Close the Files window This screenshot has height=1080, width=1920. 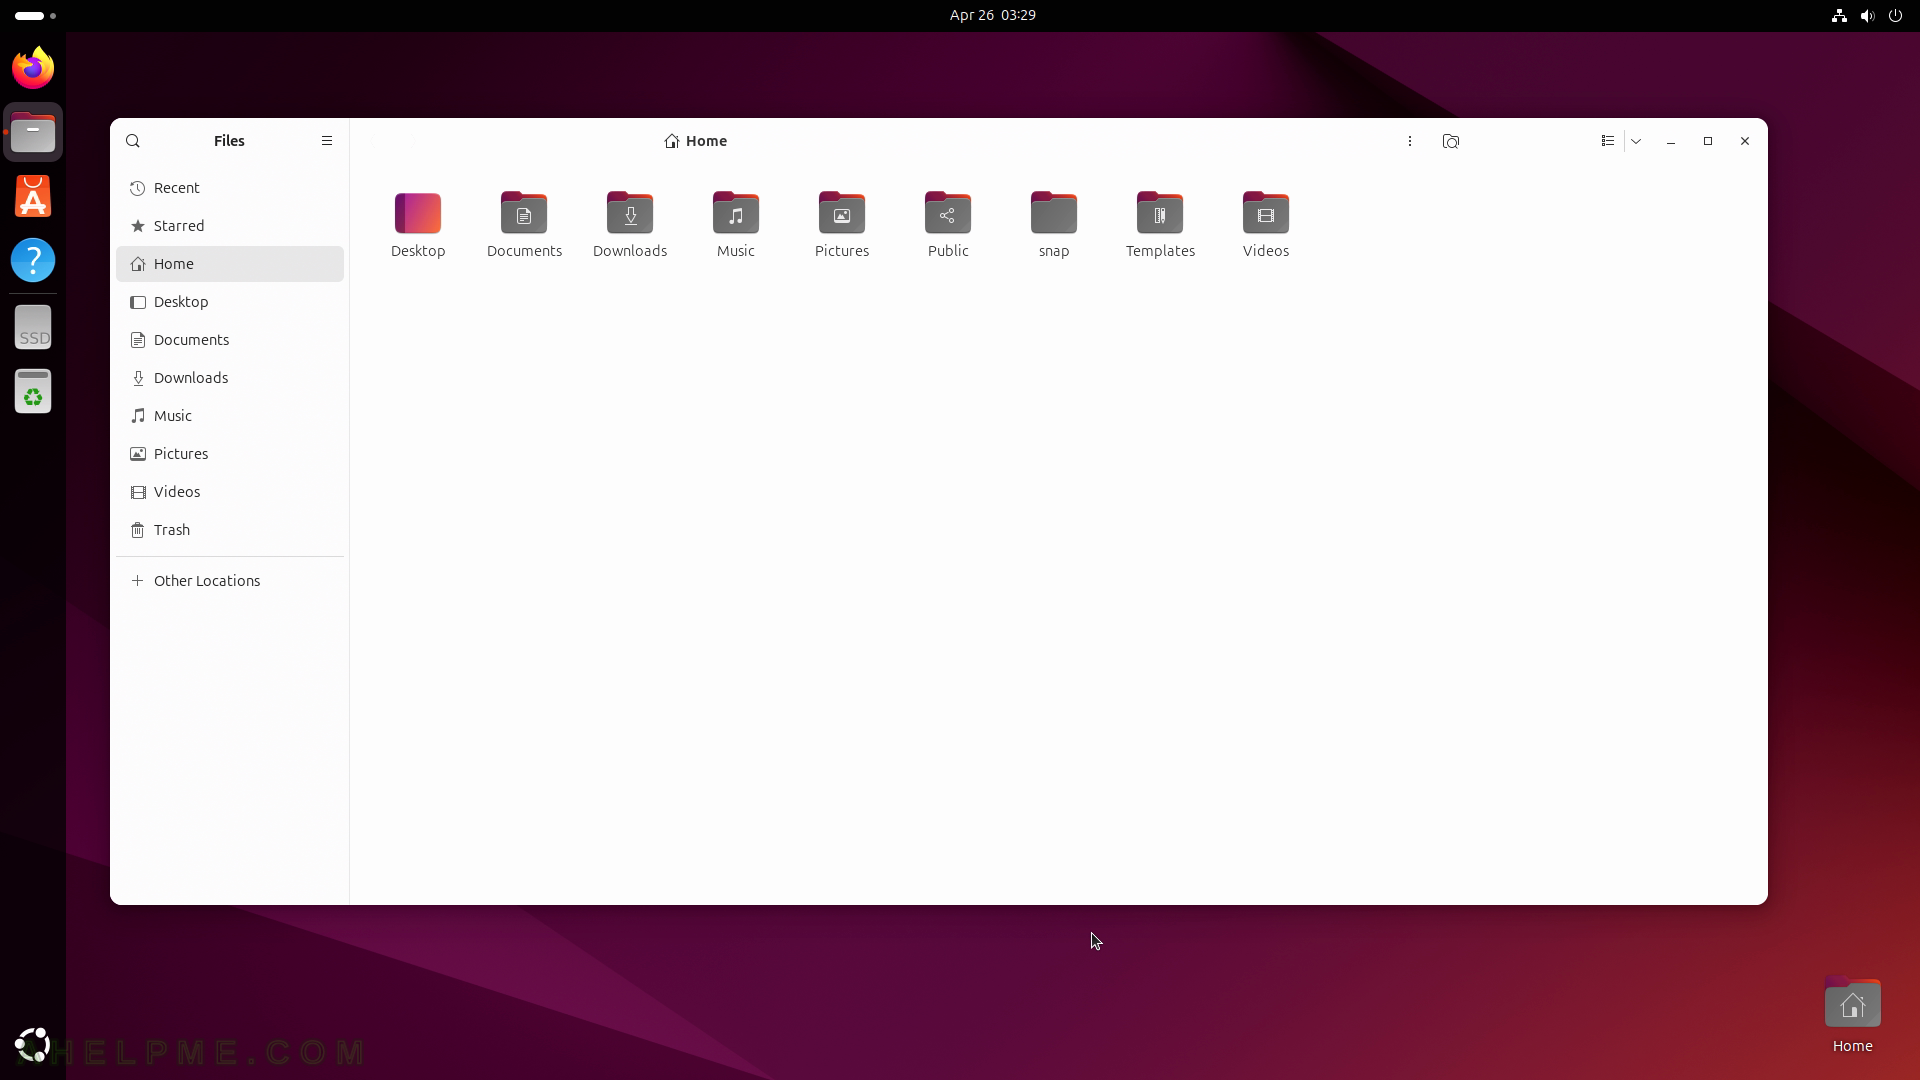(x=1745, y=141)
